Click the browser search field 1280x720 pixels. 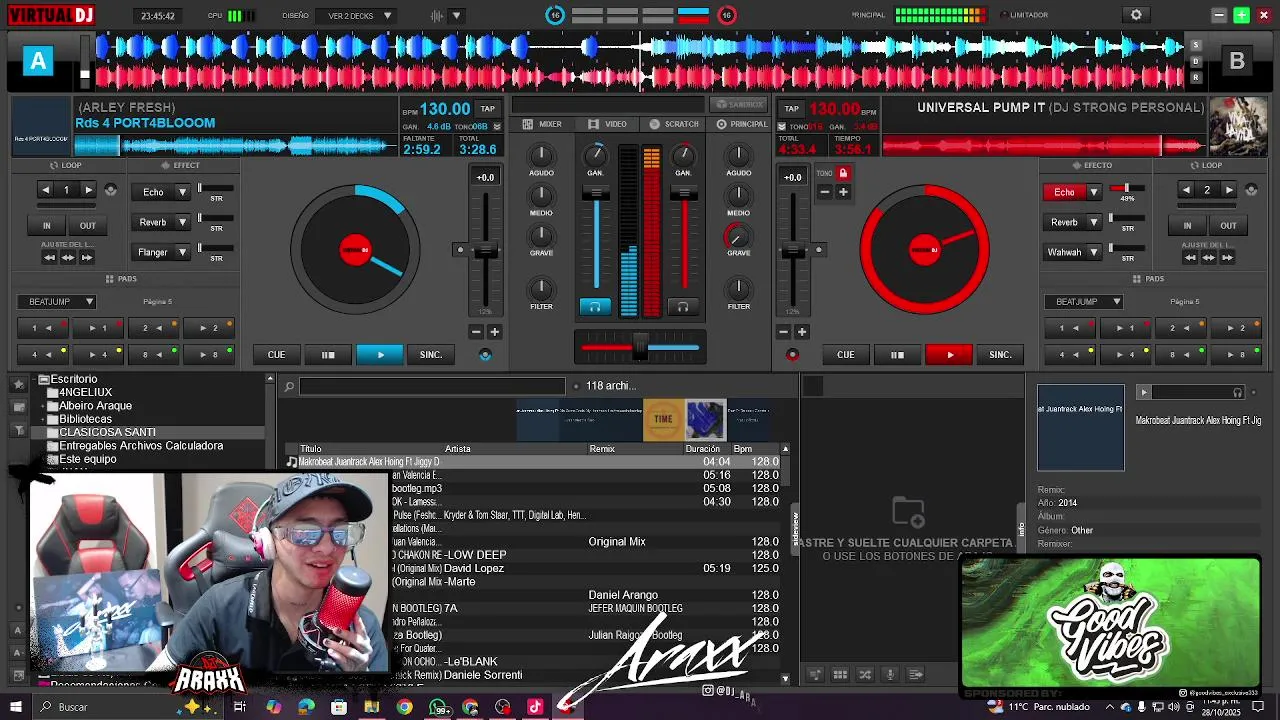(x=432, y=386)
